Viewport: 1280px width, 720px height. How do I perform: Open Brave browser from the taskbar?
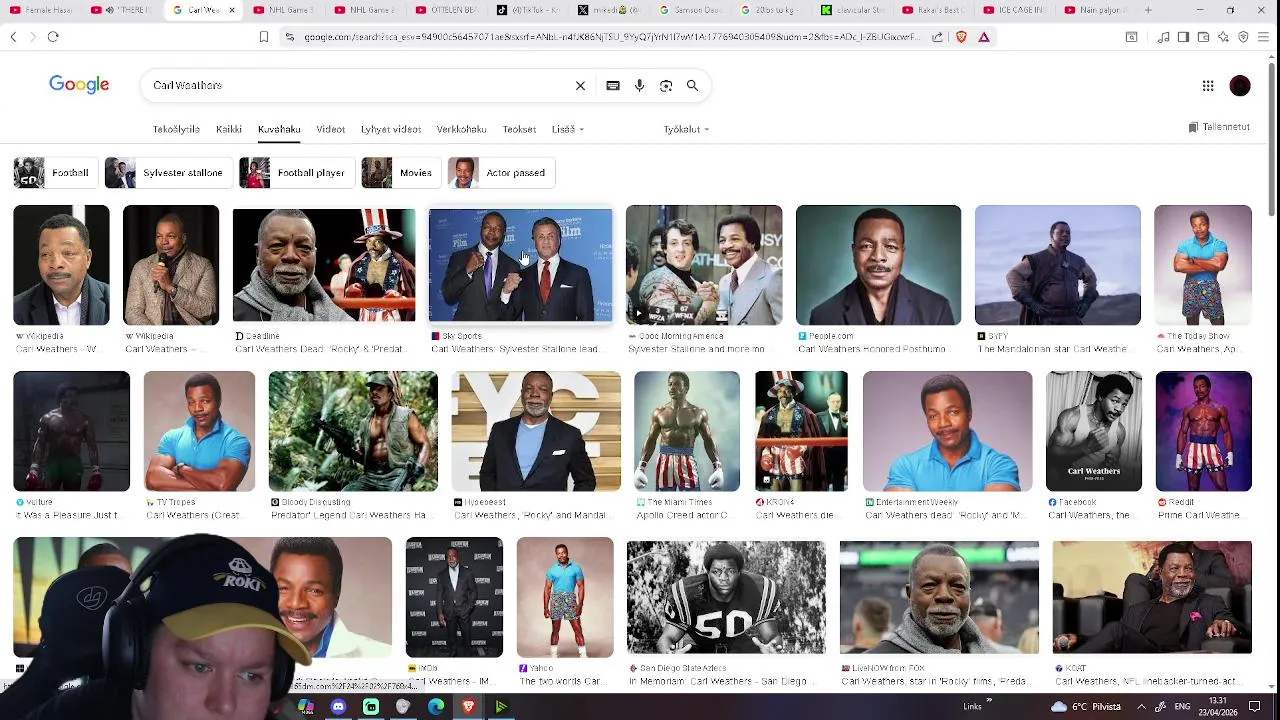(469, 707)
